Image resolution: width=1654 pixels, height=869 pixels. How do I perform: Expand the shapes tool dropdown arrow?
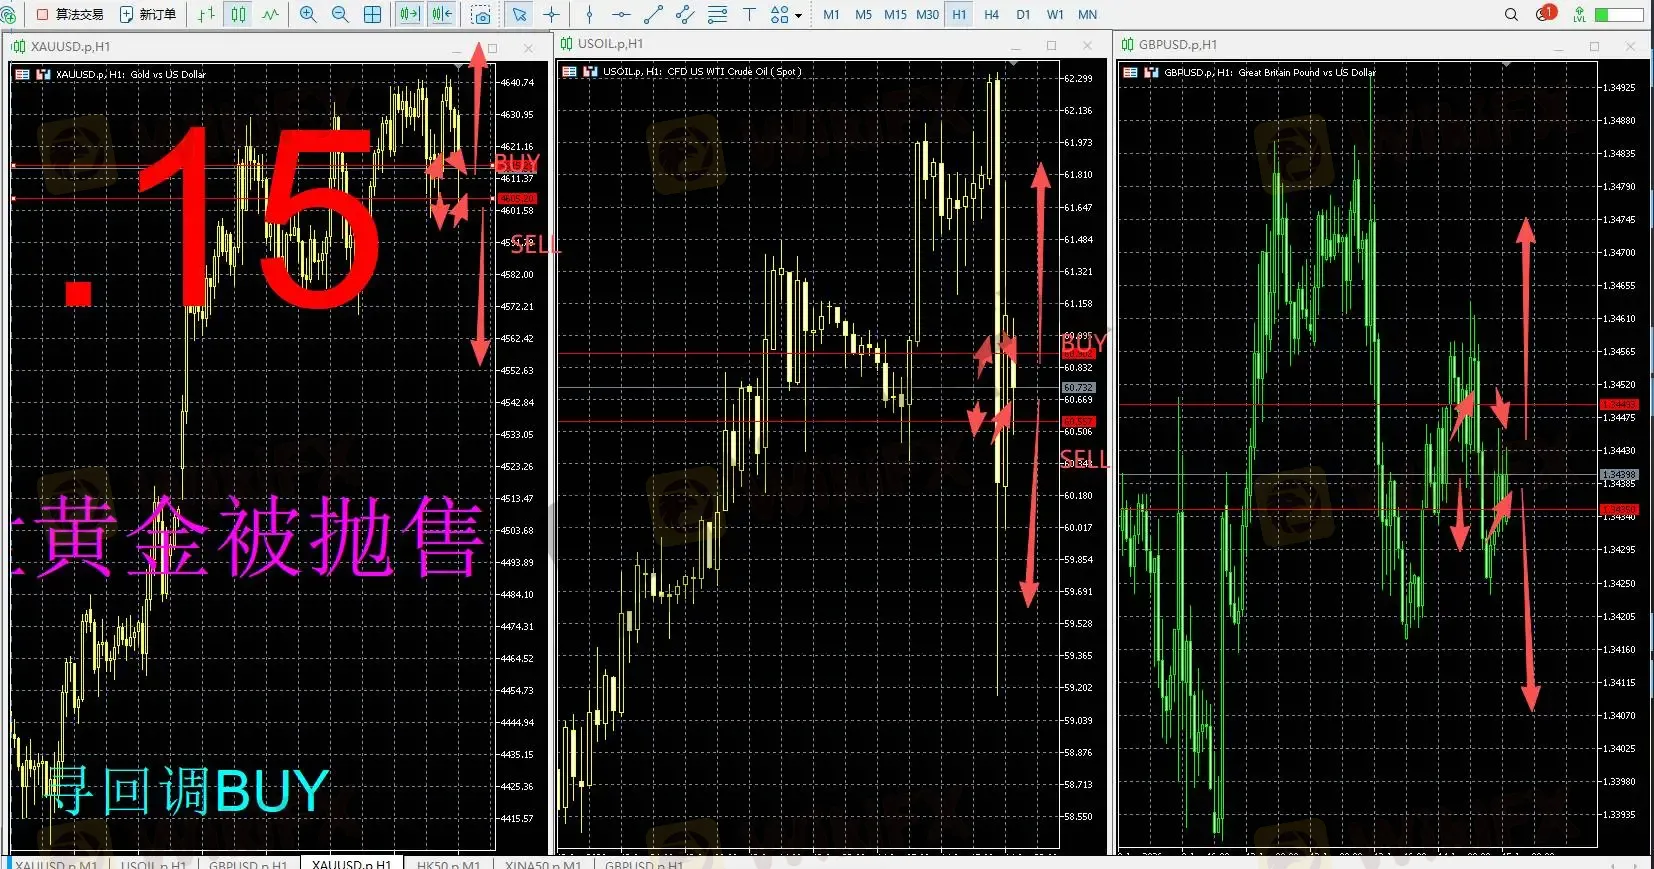[798, 16]
